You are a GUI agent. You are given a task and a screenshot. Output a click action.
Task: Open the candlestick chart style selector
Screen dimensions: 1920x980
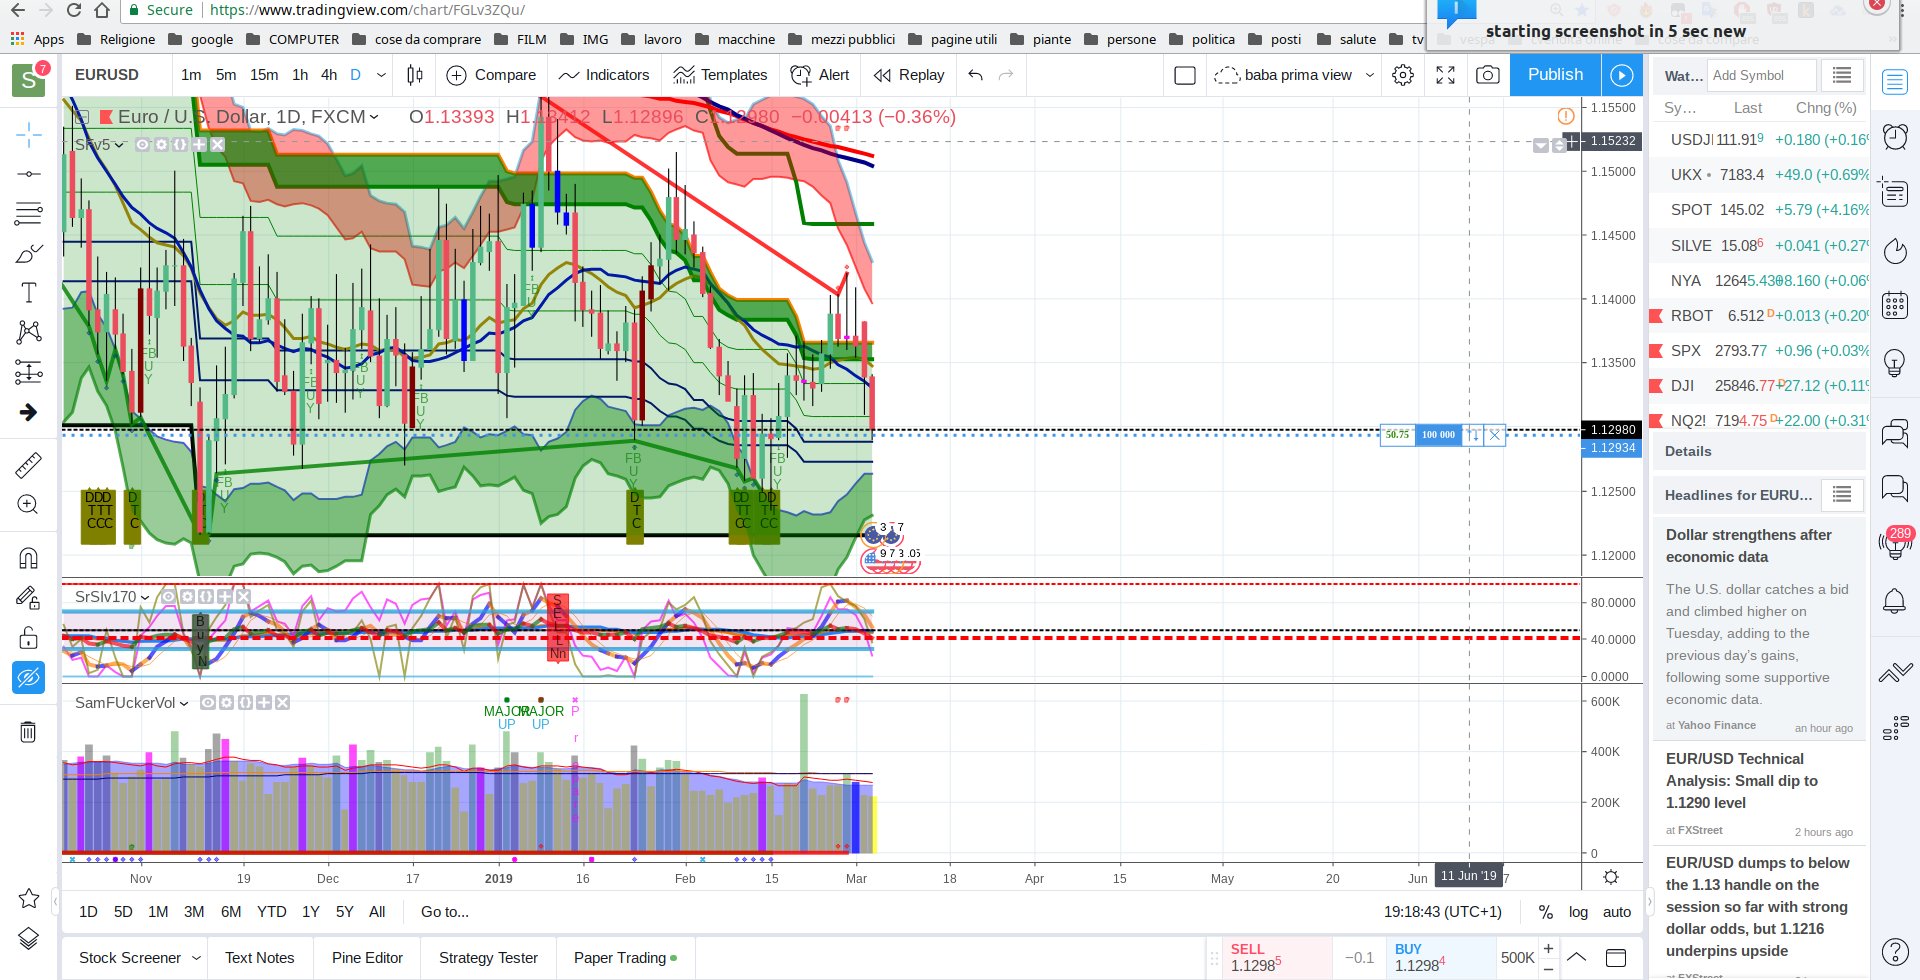pyautogui.click(x=415, y=75)
